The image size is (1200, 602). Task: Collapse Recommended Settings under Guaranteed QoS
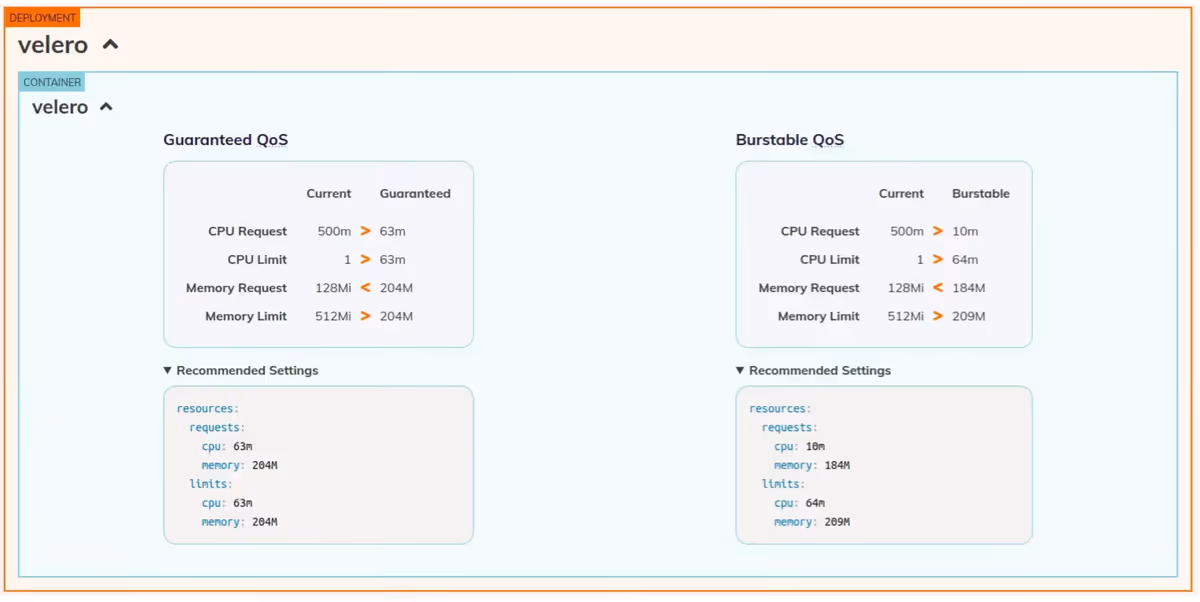point(241,371)
